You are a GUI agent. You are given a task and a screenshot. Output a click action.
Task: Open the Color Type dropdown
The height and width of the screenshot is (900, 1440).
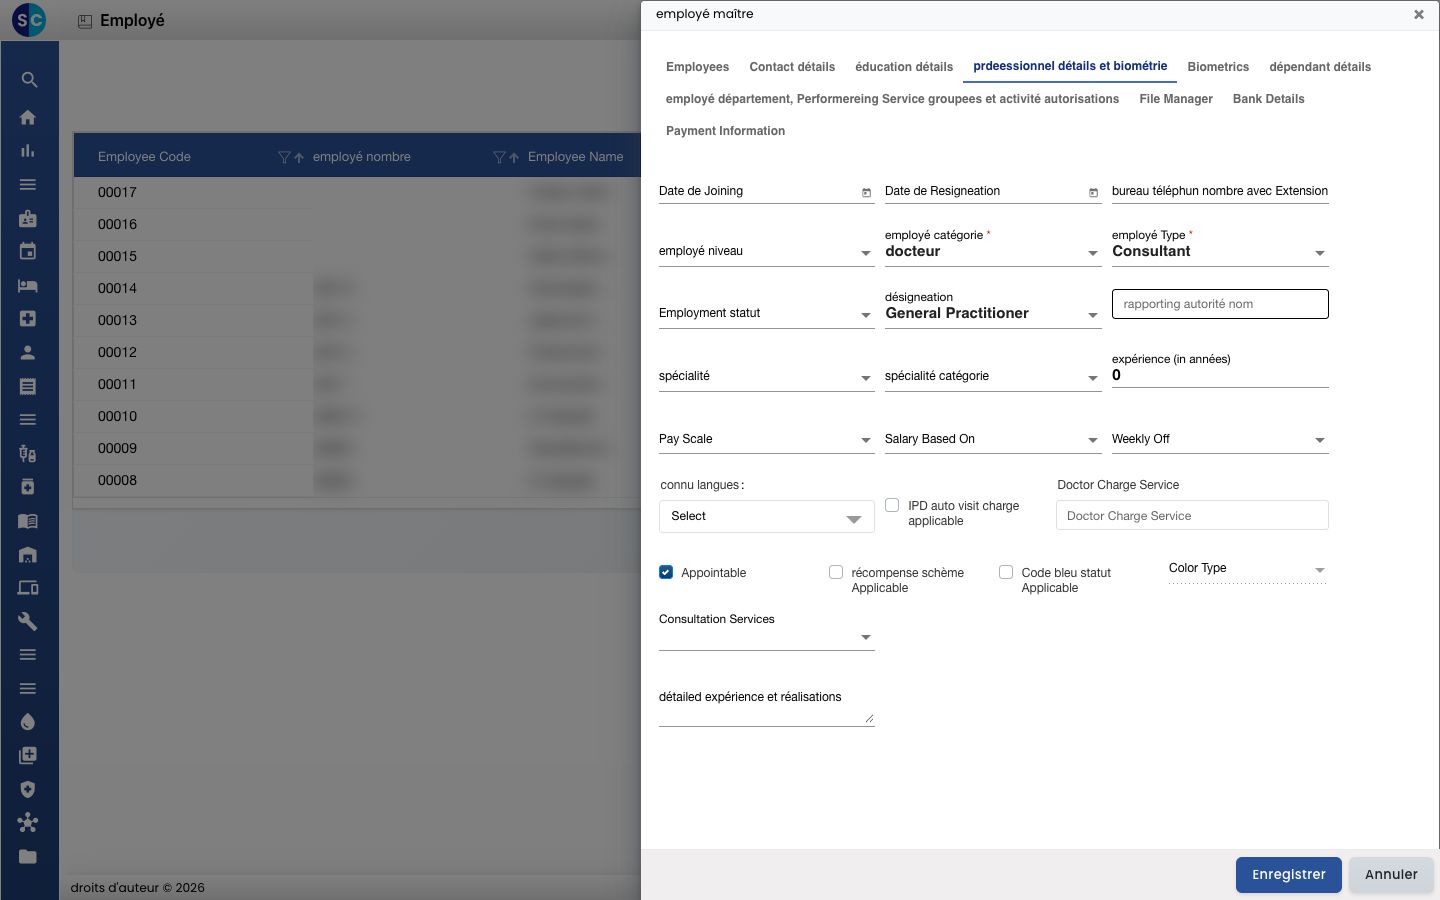(1247, 569)
